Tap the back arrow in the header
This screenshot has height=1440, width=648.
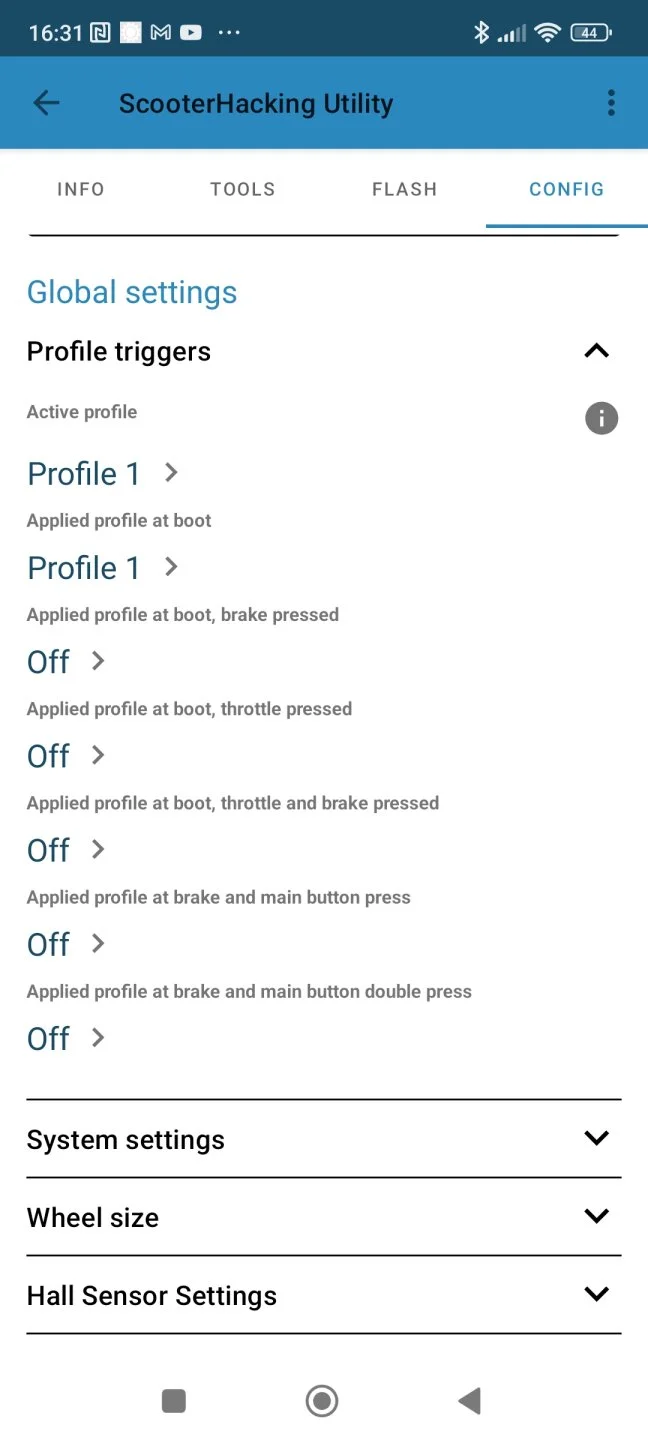46,103
